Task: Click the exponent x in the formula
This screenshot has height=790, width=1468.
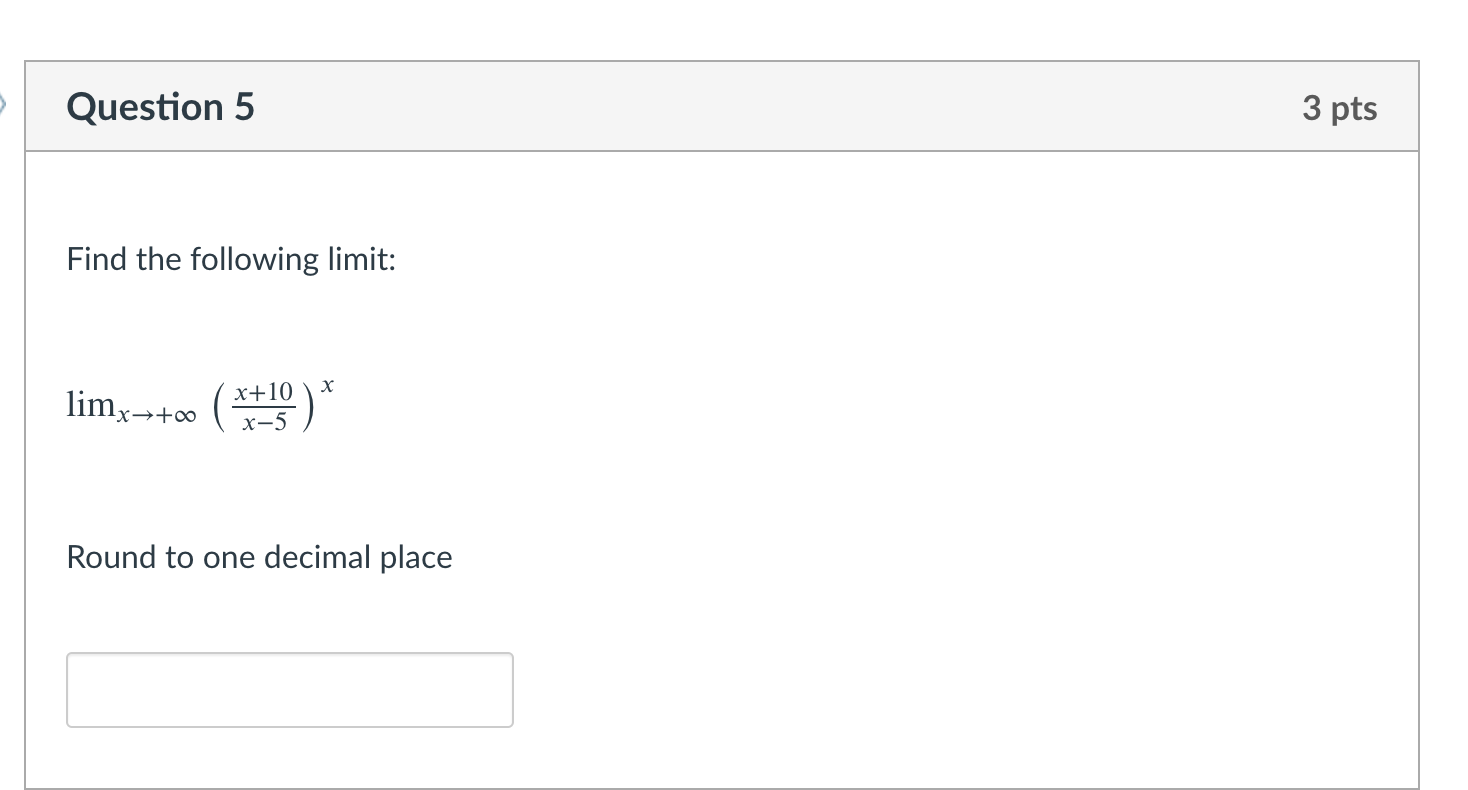Action: click(327, 384)
